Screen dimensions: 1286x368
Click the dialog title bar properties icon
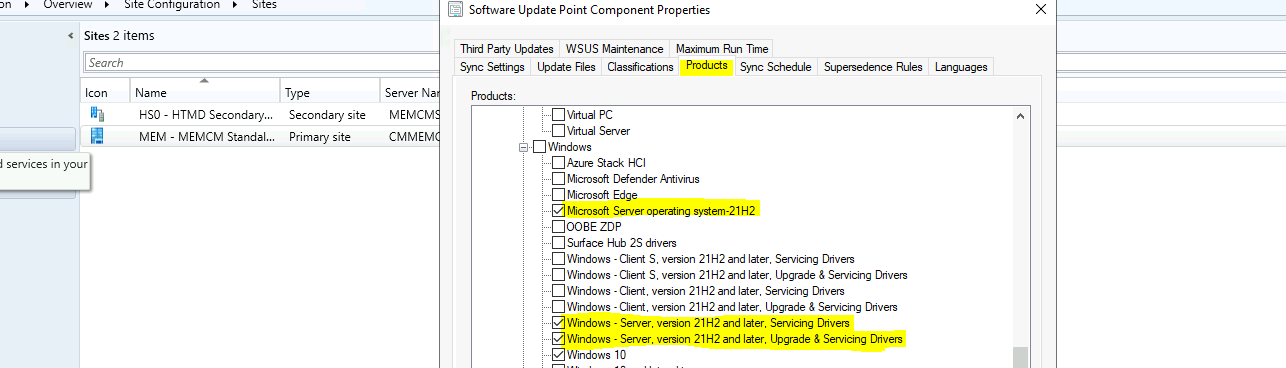coord(456,10)
